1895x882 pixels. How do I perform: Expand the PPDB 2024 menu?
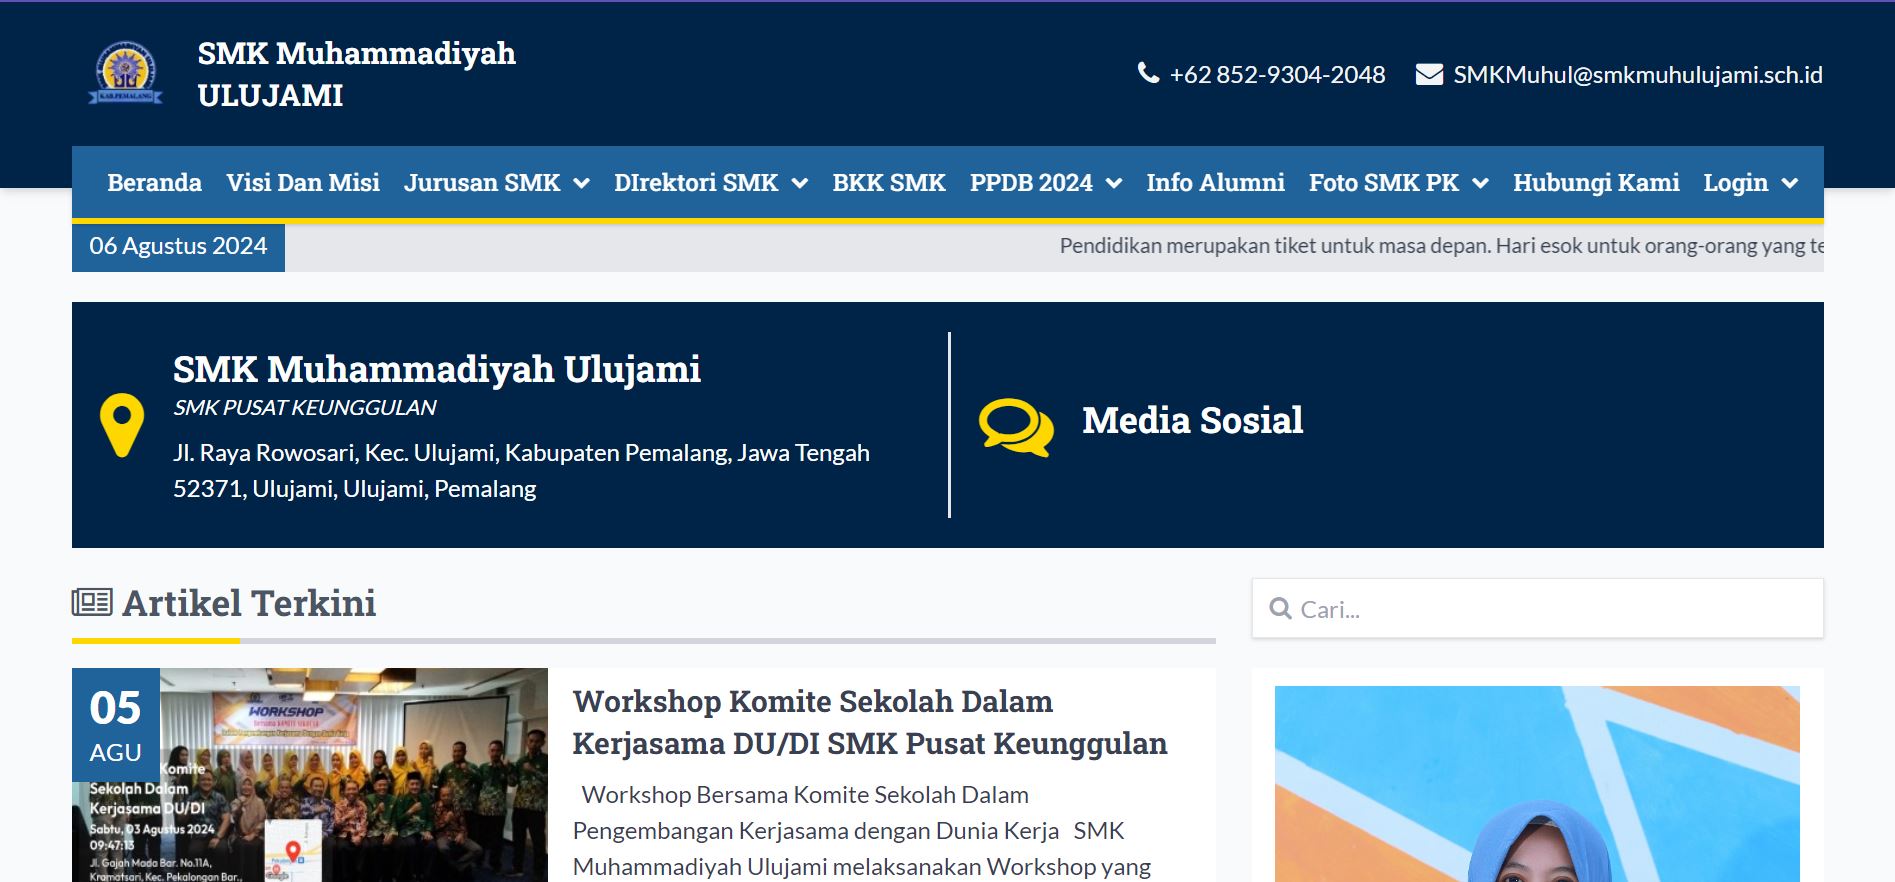[1045, 183]
